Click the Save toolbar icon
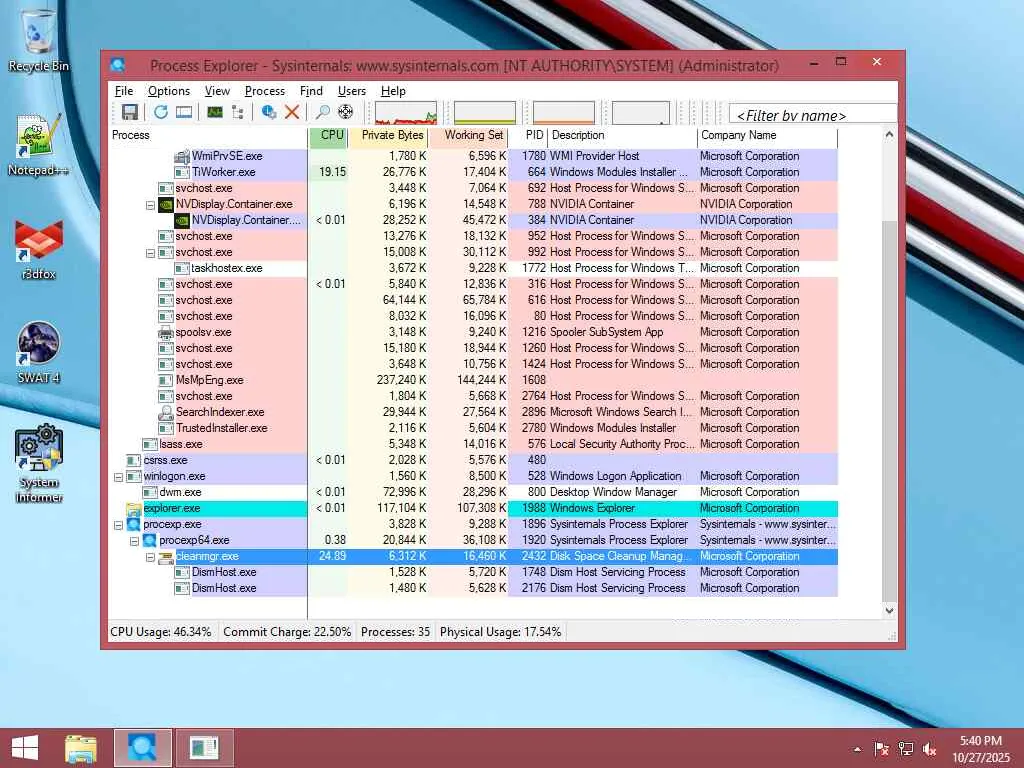The height and width of the screenshot is (768, 1024). point(129,112)
